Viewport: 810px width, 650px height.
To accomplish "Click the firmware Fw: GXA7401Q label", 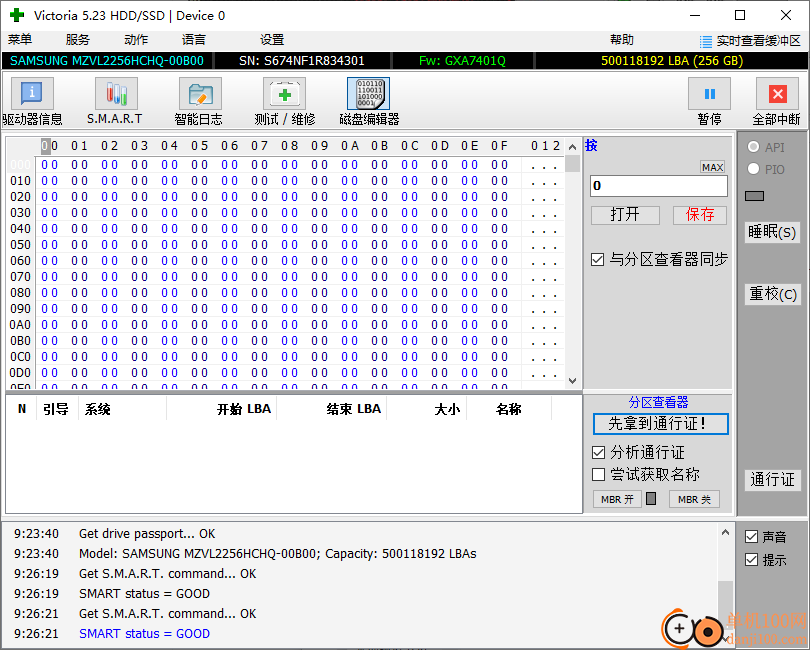I will (462, 61).
